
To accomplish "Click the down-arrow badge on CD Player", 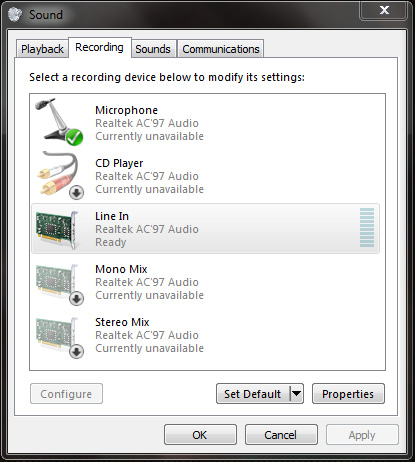I will pos(76,192).
